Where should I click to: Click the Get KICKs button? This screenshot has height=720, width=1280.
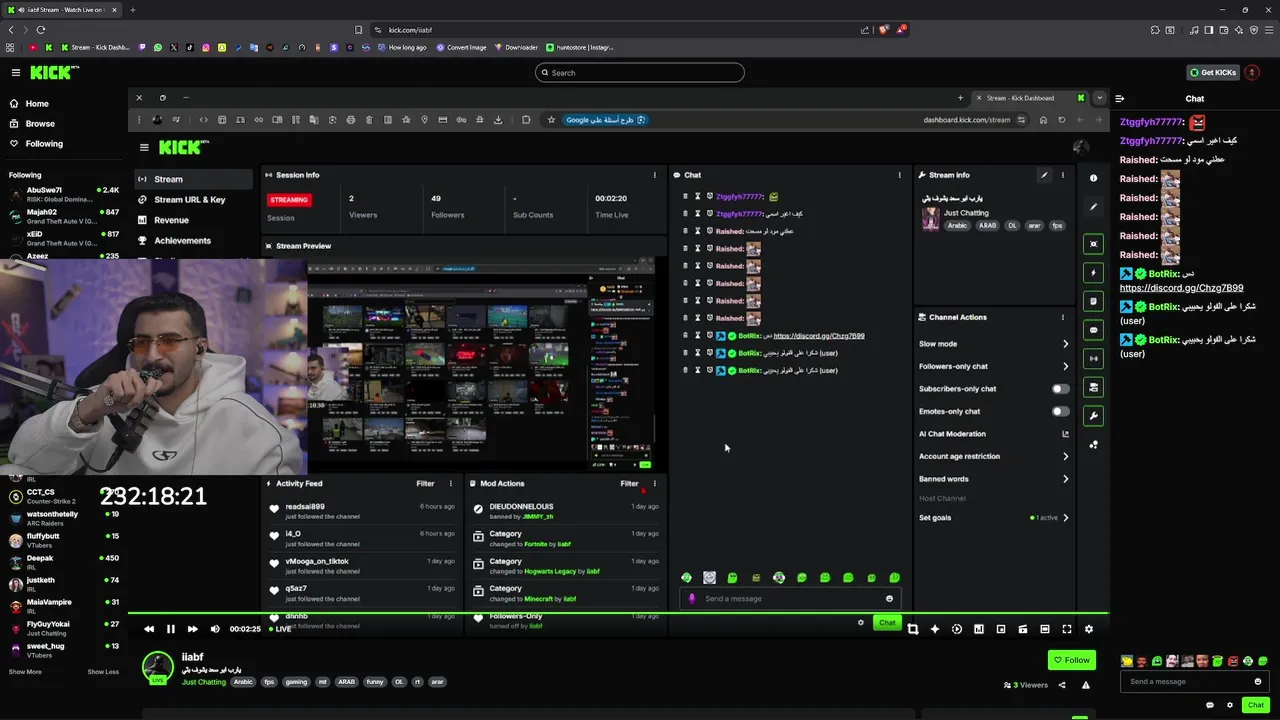(x=1213, y=72)
